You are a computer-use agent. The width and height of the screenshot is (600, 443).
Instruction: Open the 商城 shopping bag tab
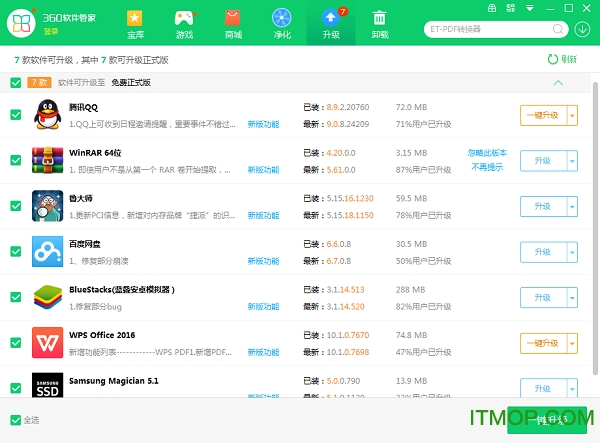233,25
